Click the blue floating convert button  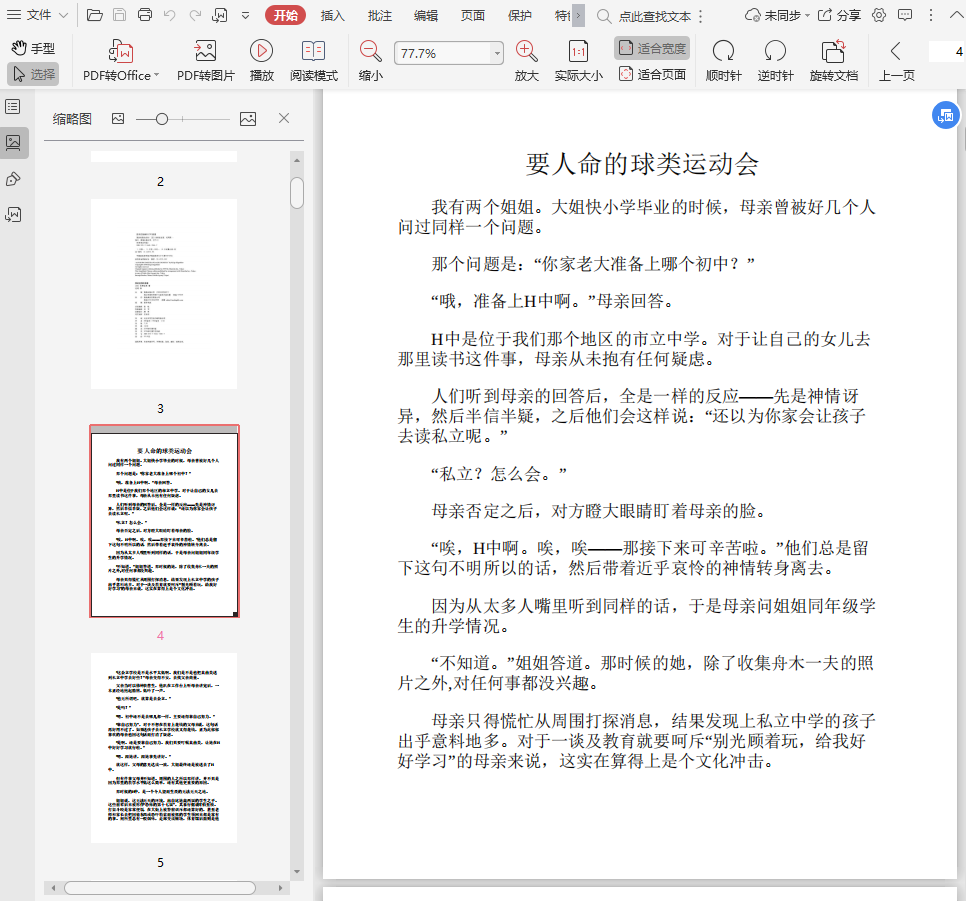point(946,115)
